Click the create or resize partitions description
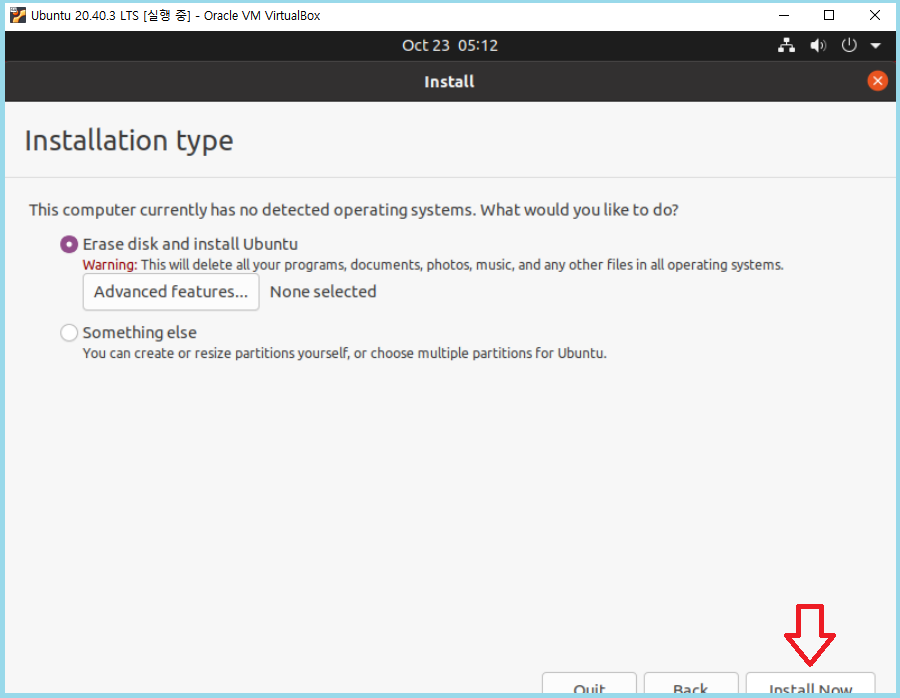900x698 pixels. tap(344, 353)
